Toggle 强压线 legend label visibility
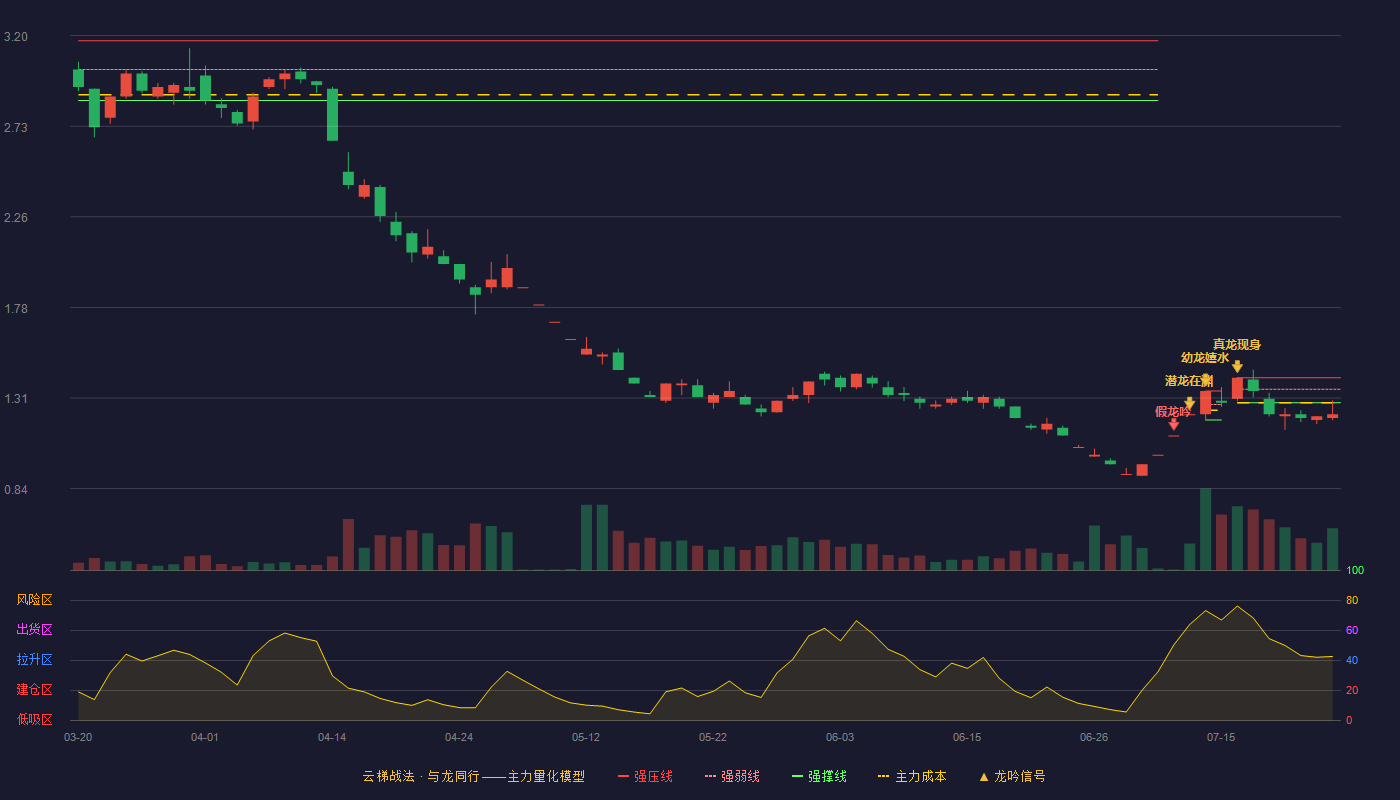 click(x=653, y=776)
